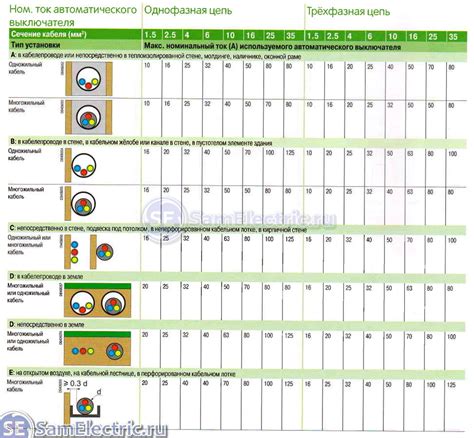Click the SamElectric.ru watermark in table center
This screenshot has width=474, height=438.
(239, 217)
